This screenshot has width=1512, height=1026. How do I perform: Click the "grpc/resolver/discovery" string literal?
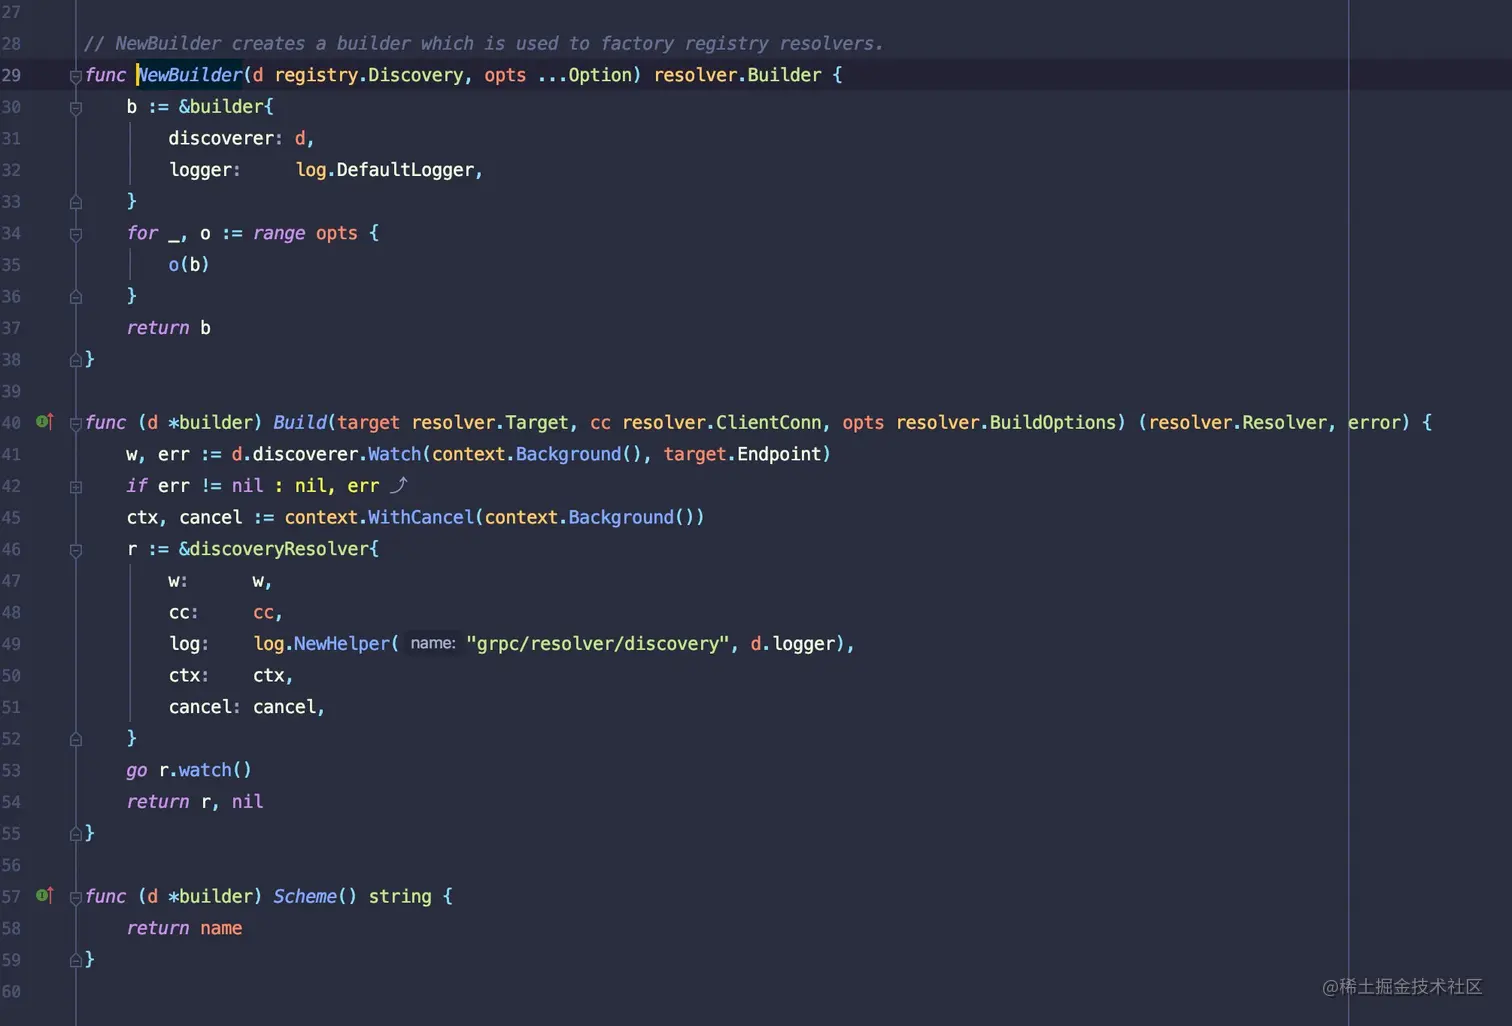[x=597, y=644]
